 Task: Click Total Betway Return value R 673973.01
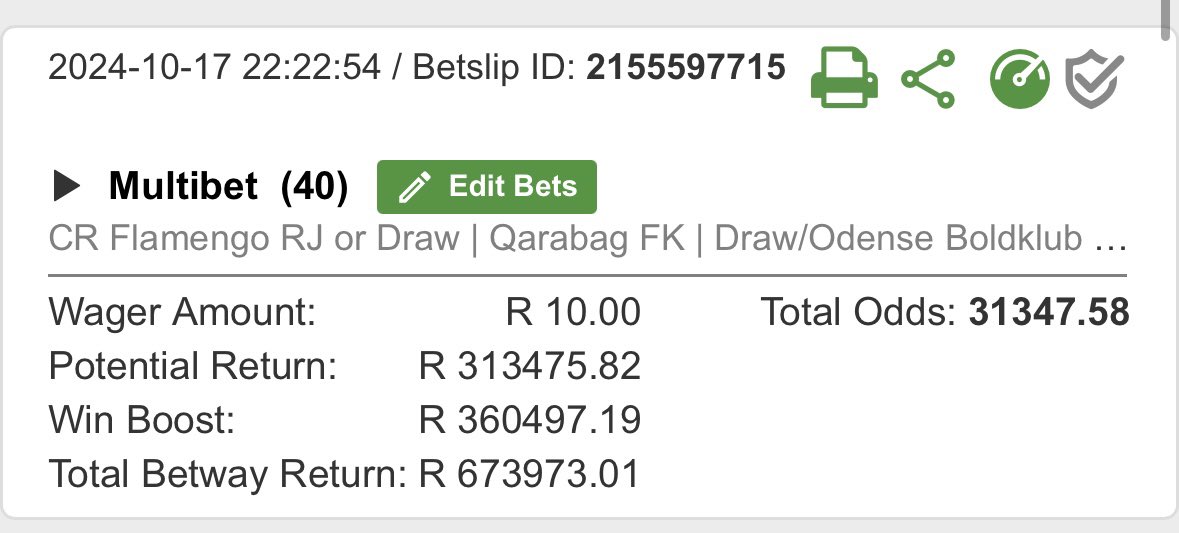click(530, 474)
